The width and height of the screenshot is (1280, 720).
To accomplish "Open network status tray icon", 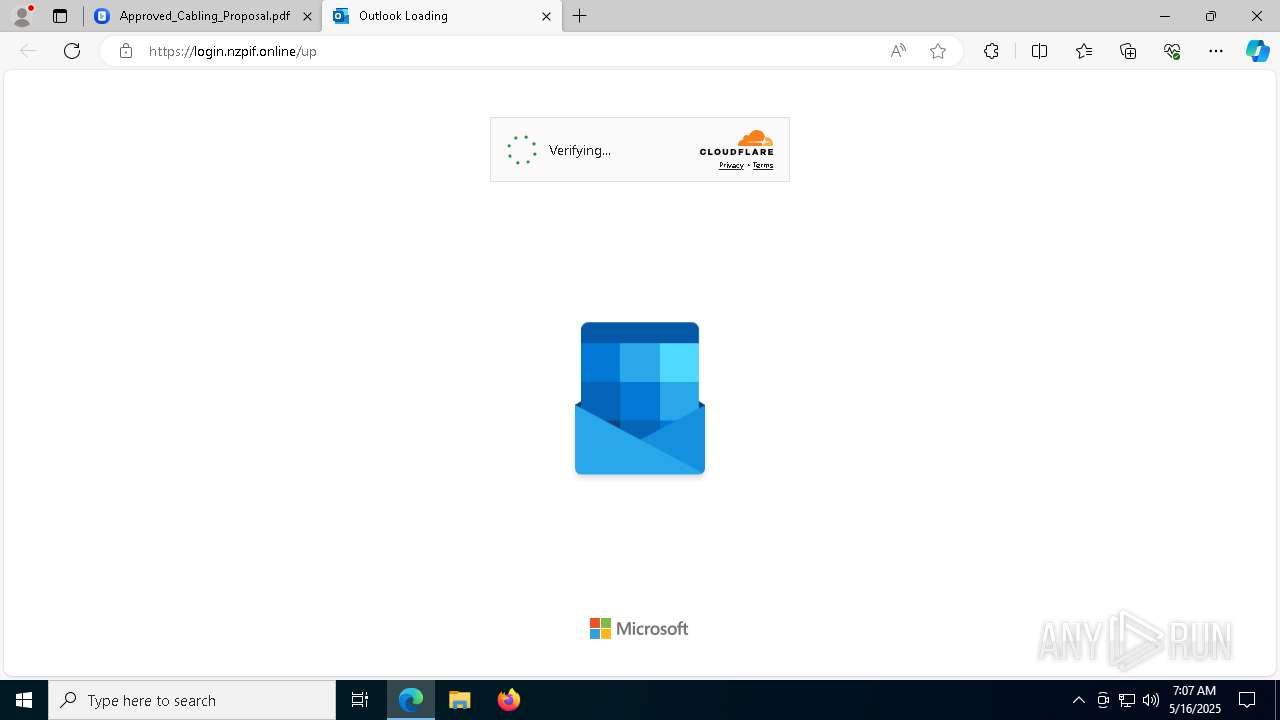I will (1127, 700).
